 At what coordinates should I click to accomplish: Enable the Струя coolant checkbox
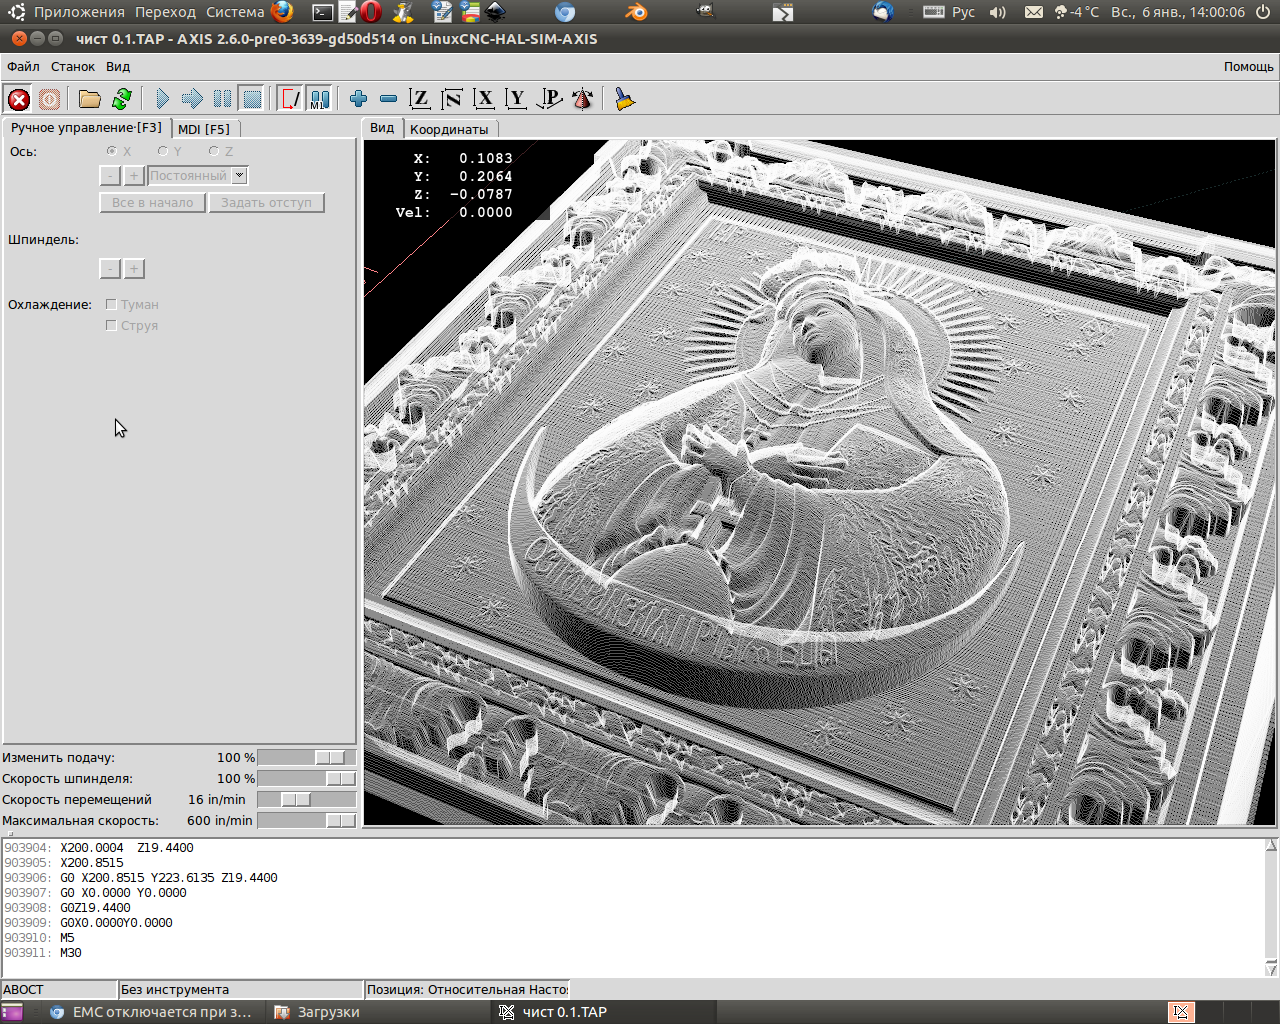112,326
